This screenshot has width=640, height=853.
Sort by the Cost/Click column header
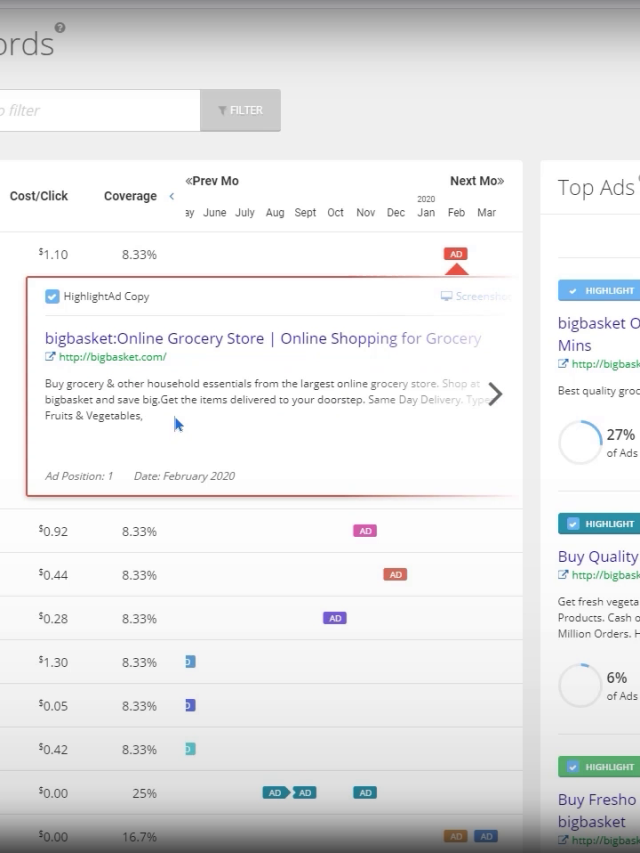pos(39,196)
